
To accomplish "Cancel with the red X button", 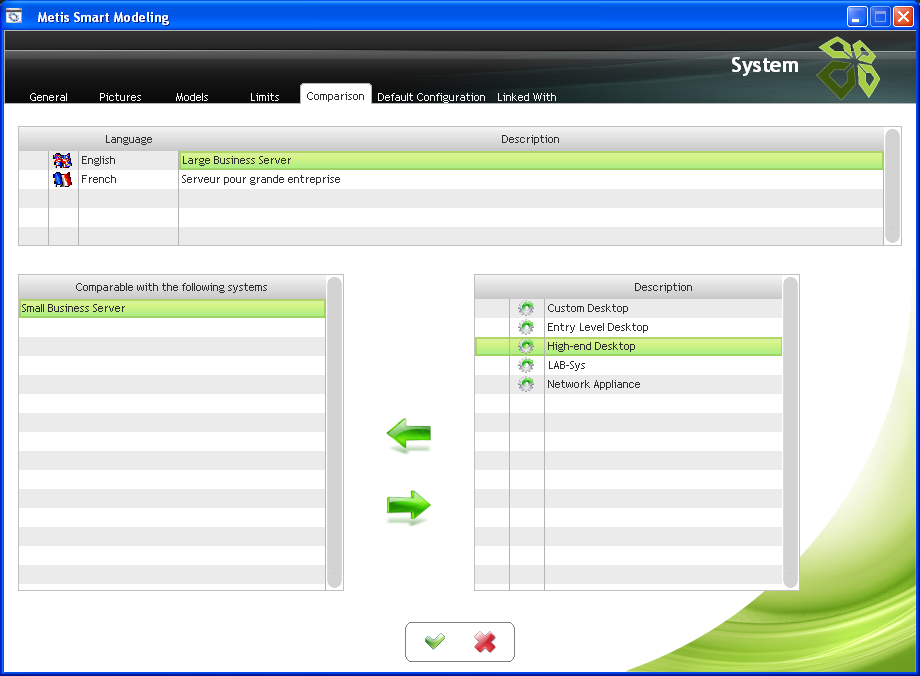I will pos(485,641).
